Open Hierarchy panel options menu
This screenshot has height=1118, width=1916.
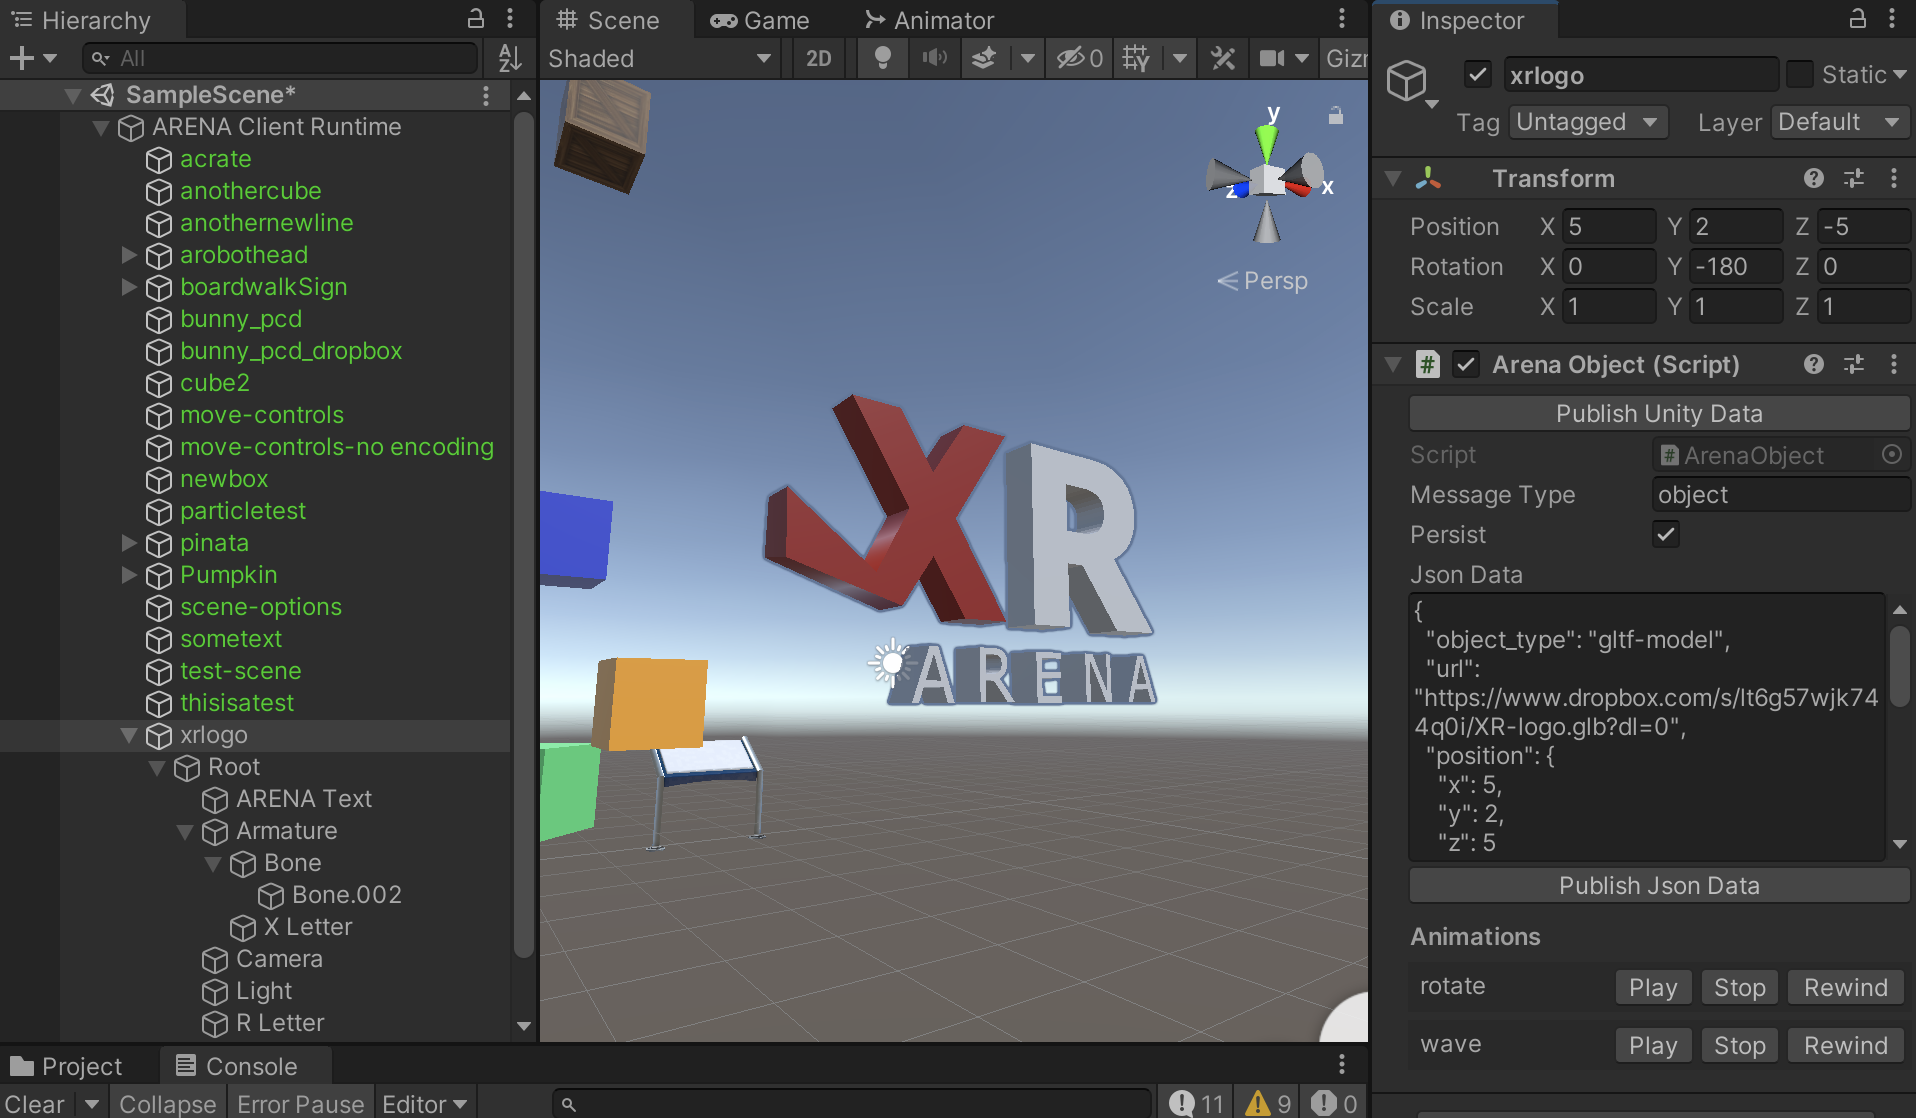coord(510,19)
